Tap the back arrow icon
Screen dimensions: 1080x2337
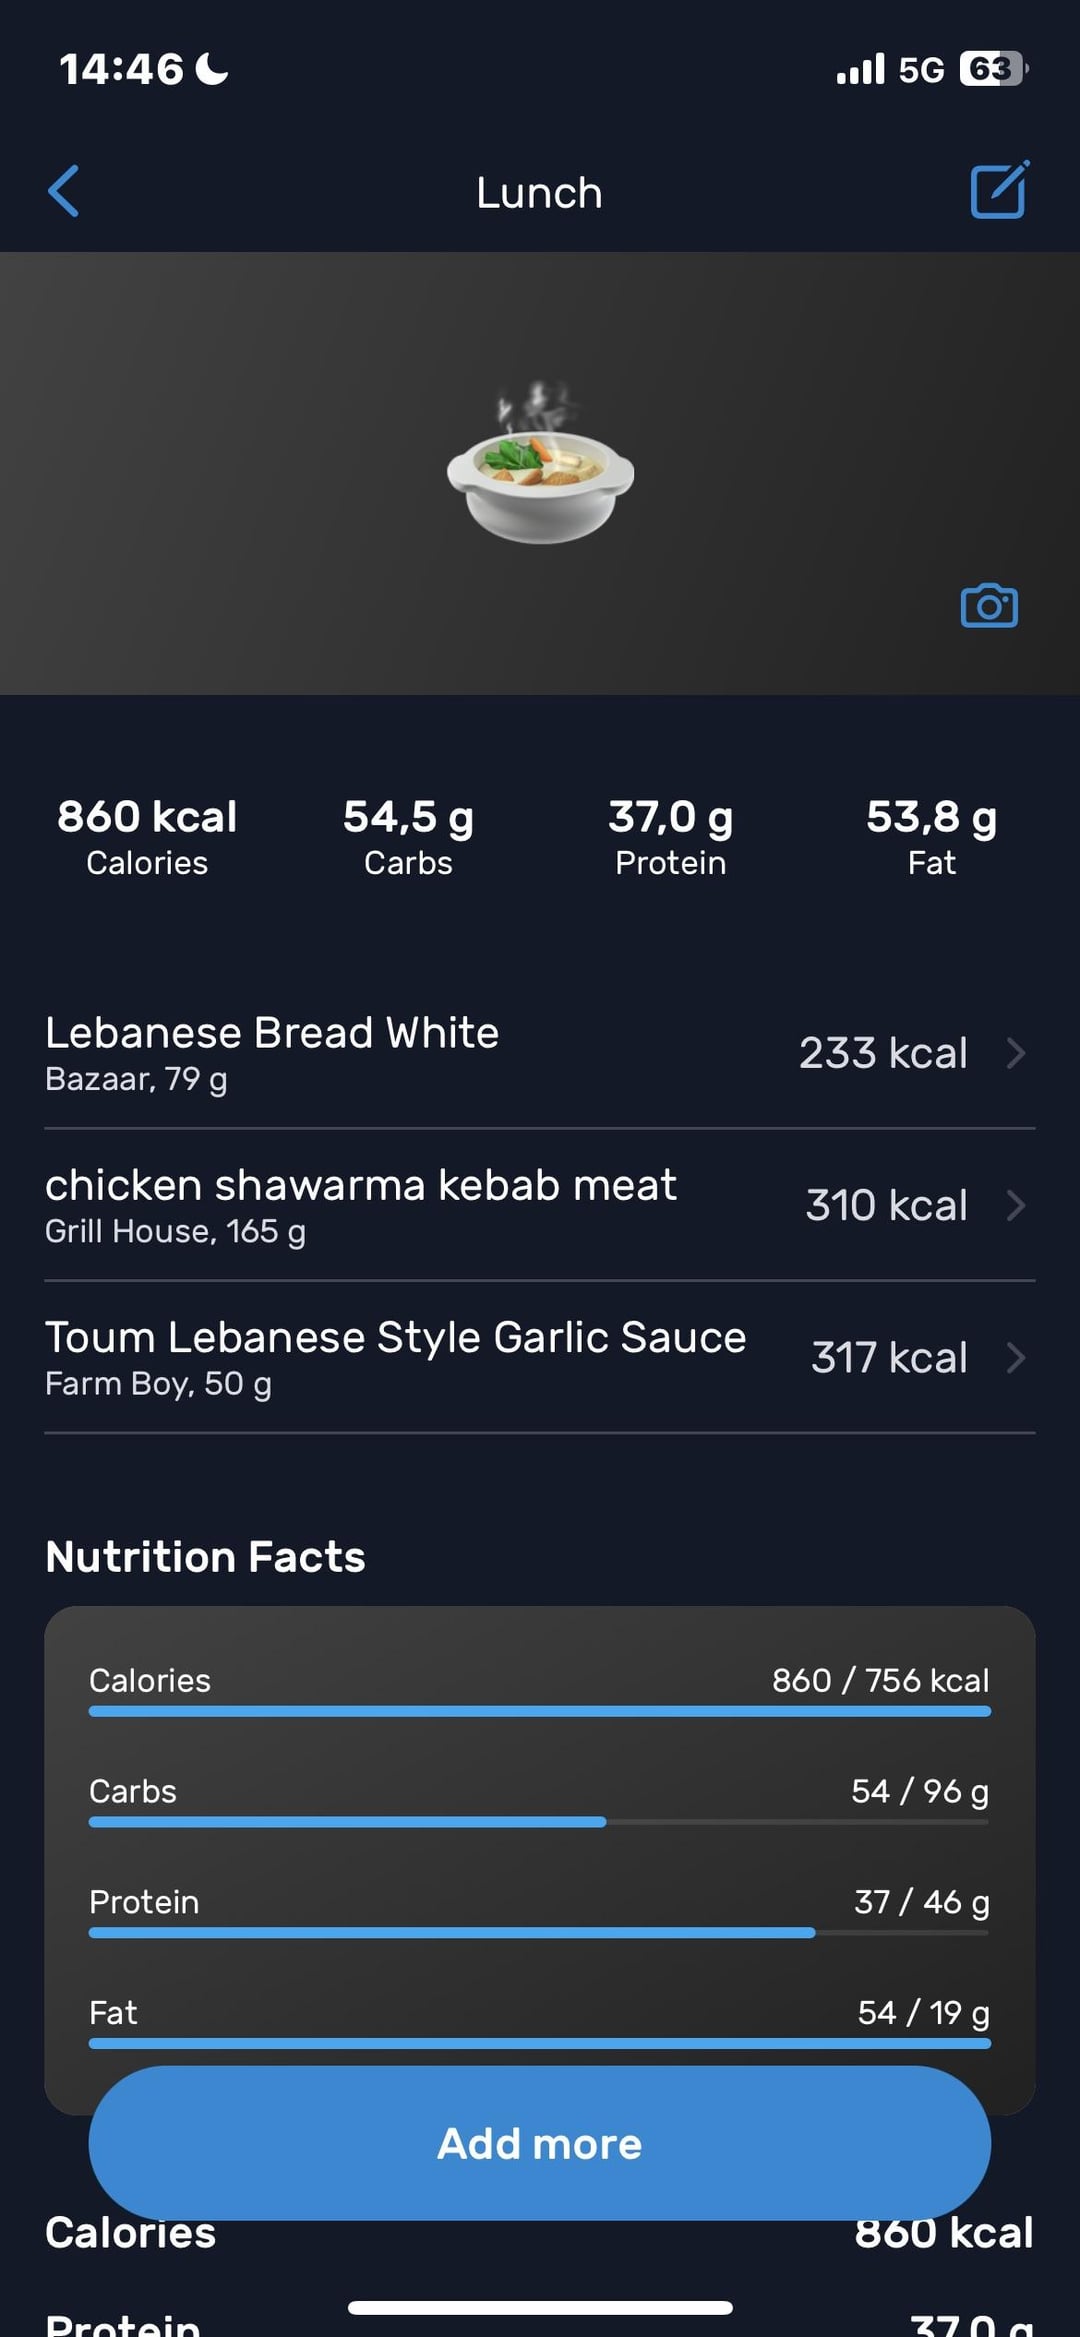pos(64,191)
